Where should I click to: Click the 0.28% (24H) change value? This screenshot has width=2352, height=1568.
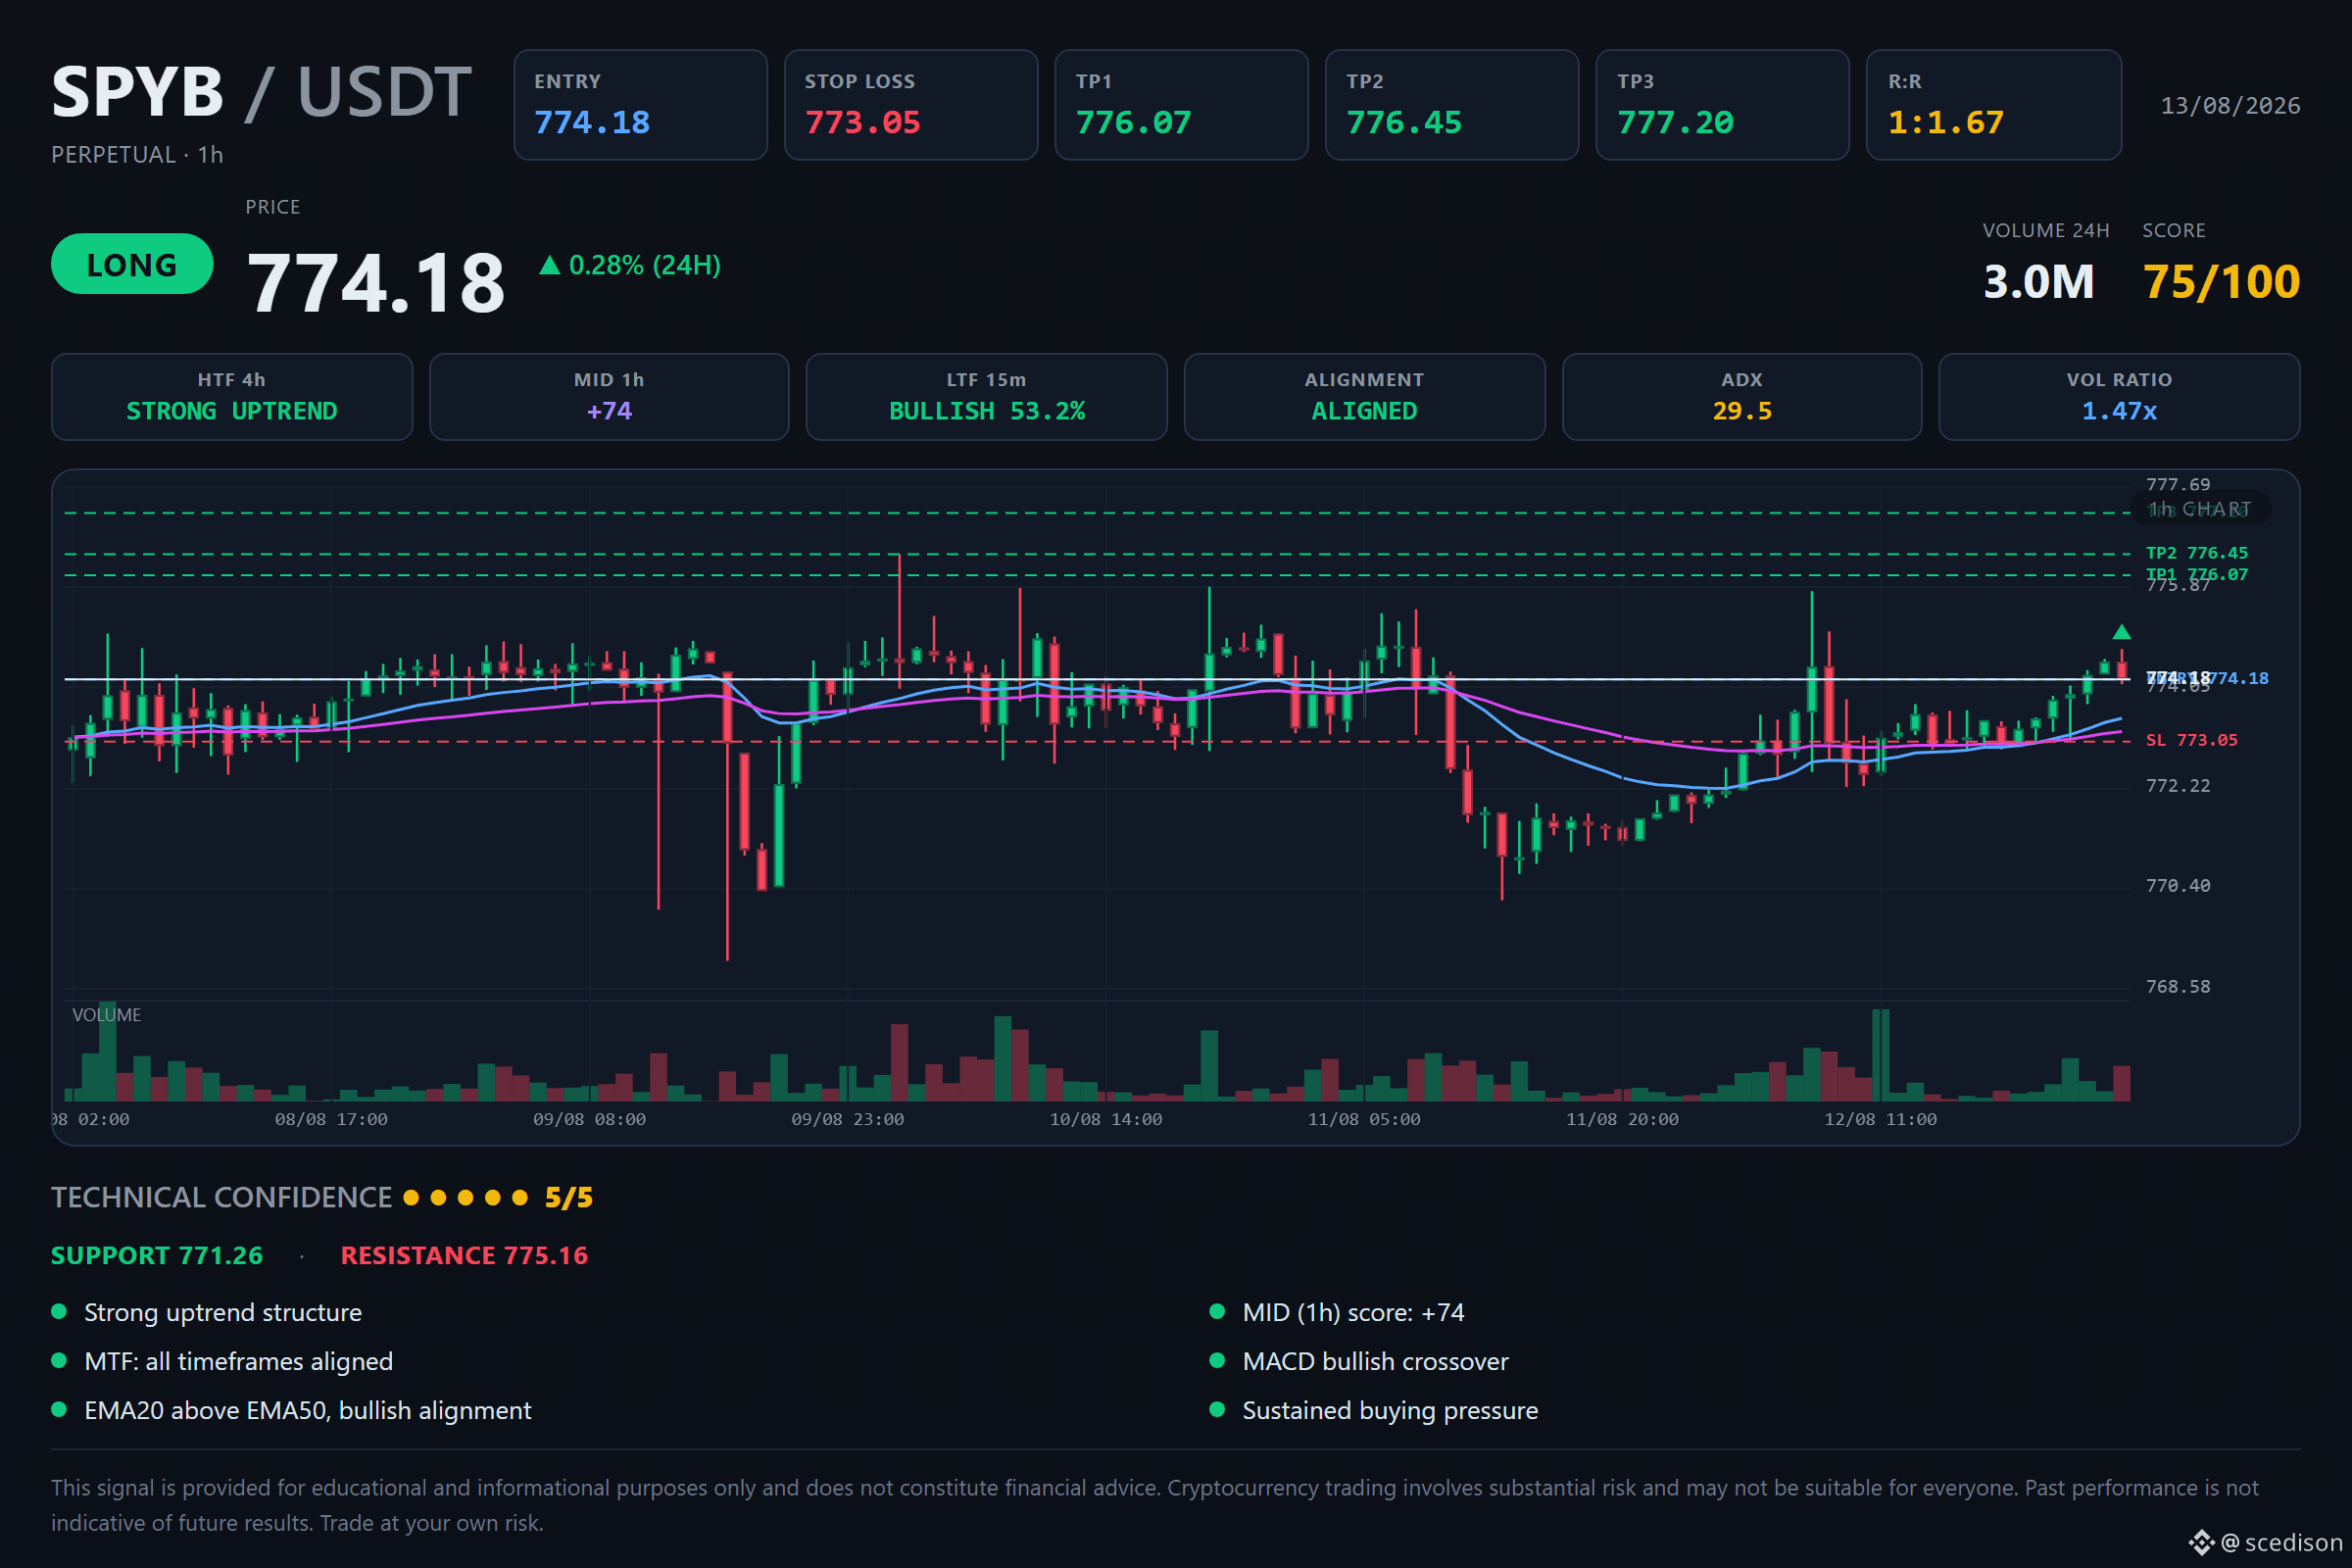coord(645,265)
